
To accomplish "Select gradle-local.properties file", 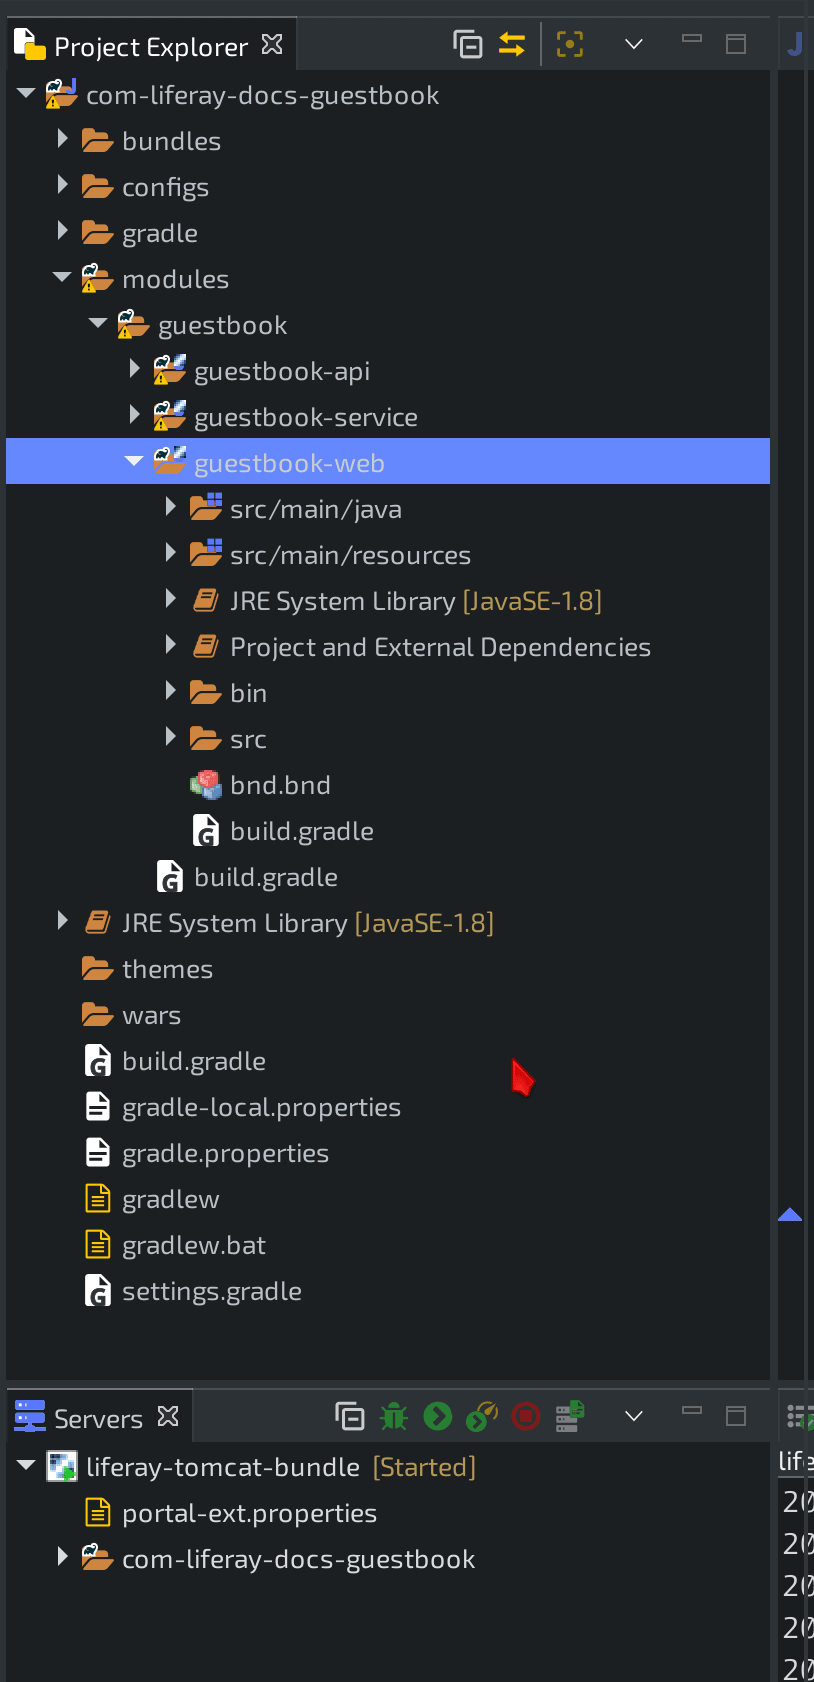I will pos(261,1107).
